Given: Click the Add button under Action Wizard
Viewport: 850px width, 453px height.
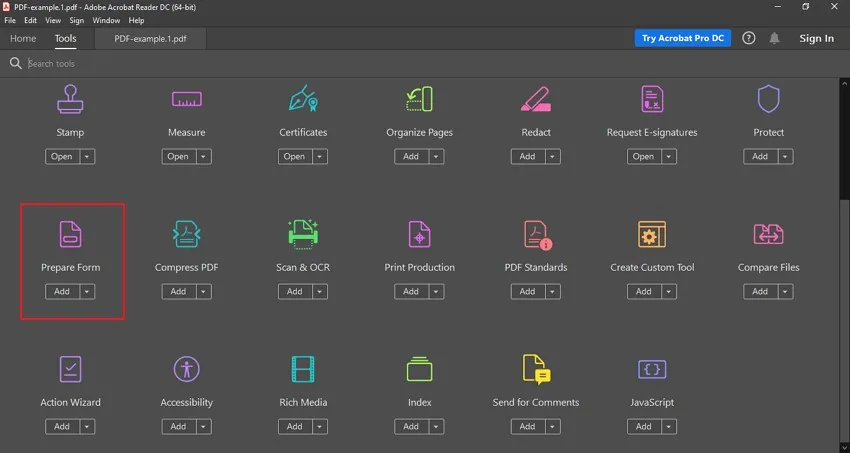Looking at the screenshot, I should [62, 427].
